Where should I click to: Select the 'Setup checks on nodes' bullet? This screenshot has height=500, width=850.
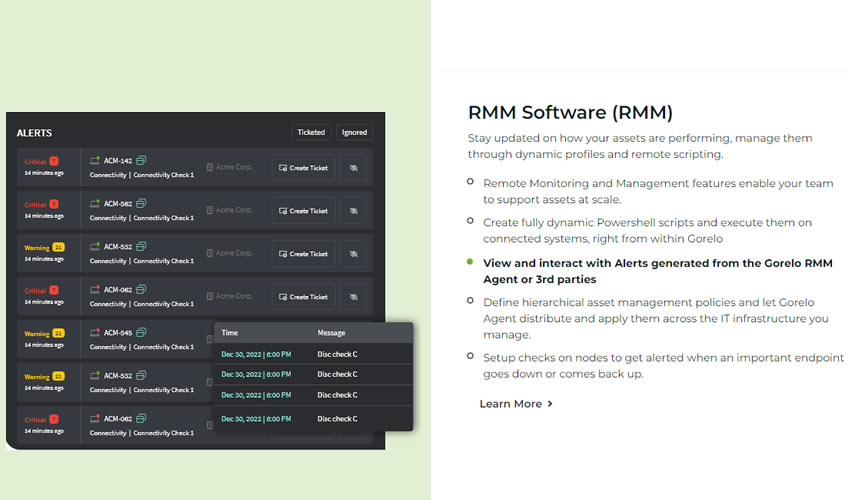tap(663, 366)
